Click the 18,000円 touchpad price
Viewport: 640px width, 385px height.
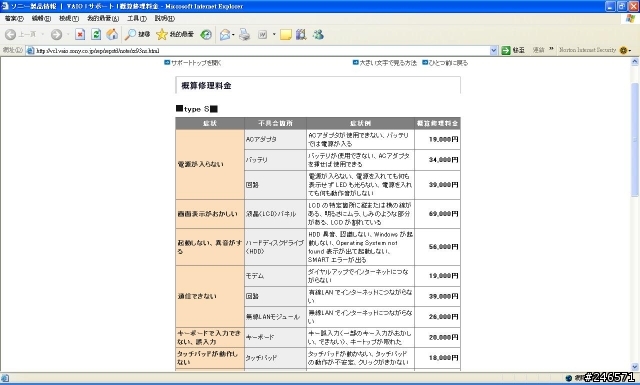[443, 358]
